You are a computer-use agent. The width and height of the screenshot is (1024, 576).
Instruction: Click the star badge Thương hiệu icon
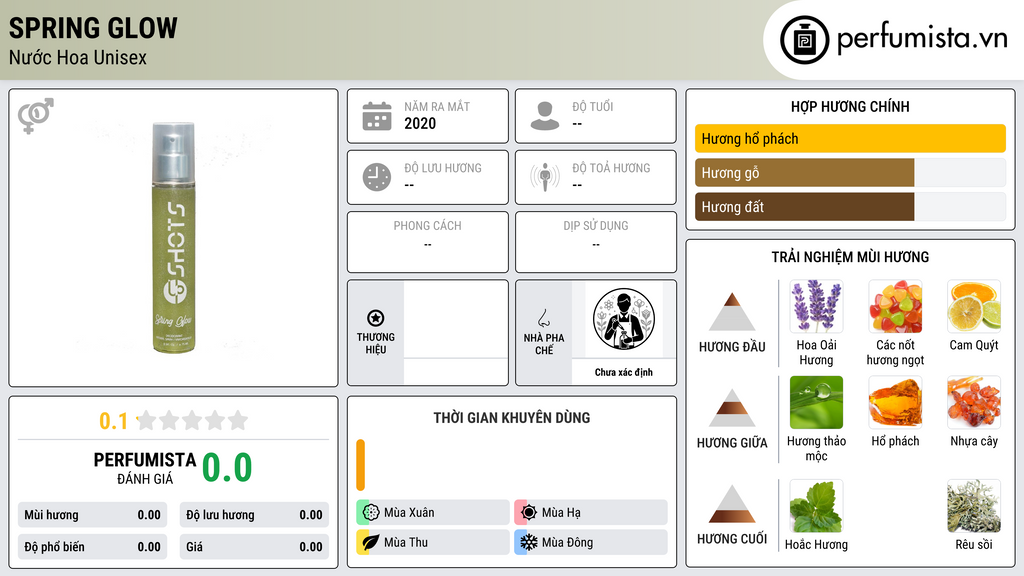tap(376, 318)
